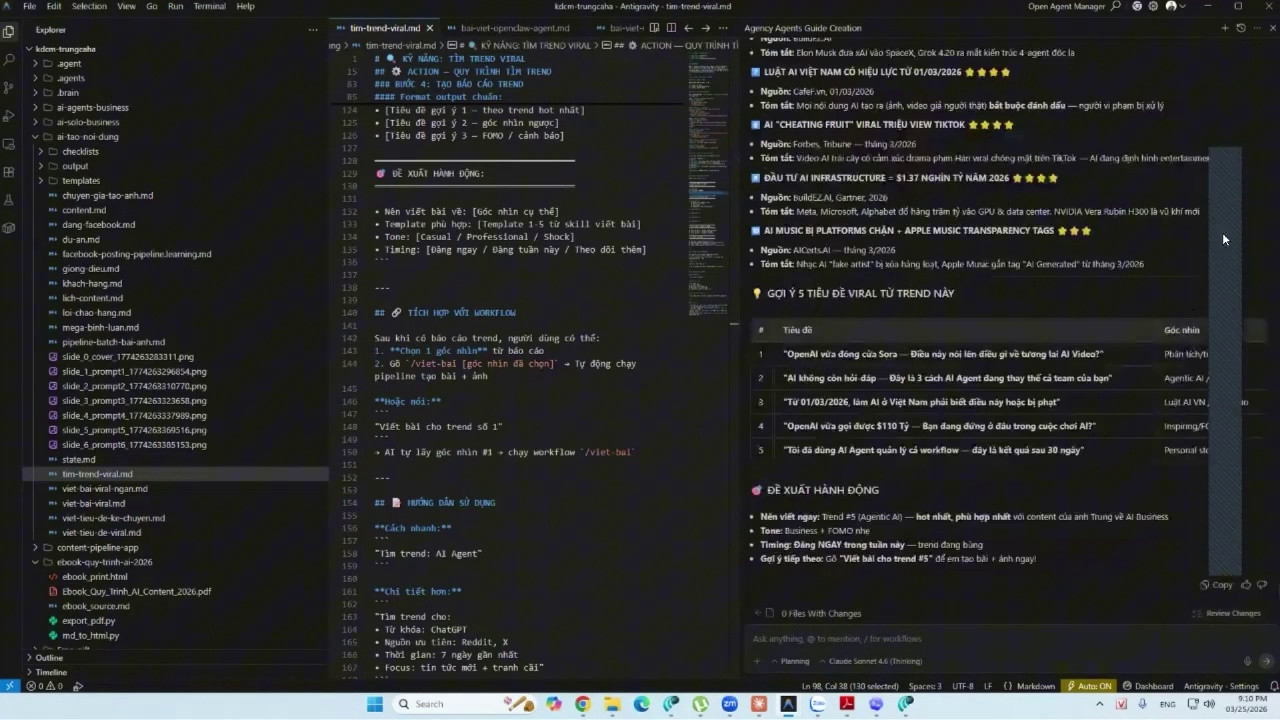Search from the title bar magnifier
This screenshot has width=1280, height=720.
[1116, 6]
